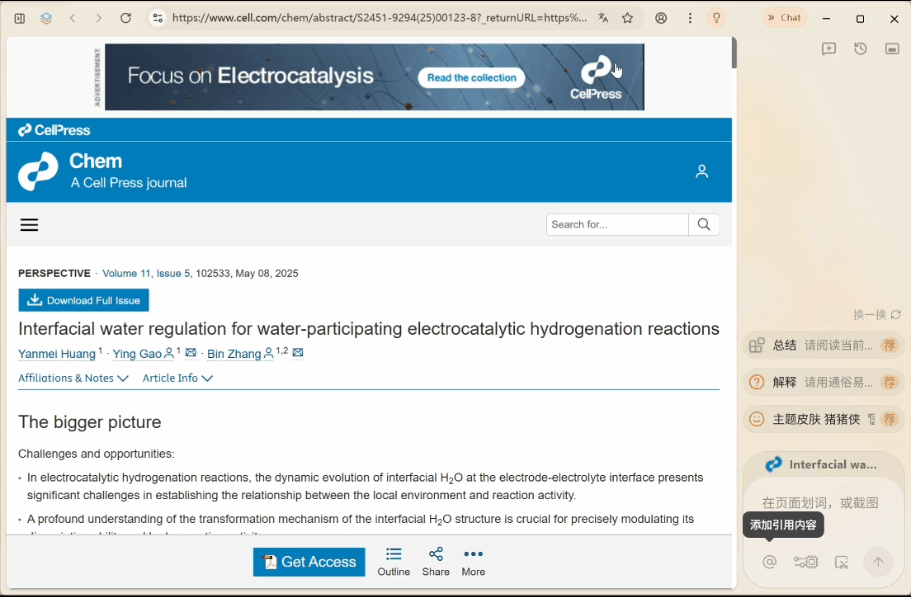Open the browser profile account icon

(661, 18)
